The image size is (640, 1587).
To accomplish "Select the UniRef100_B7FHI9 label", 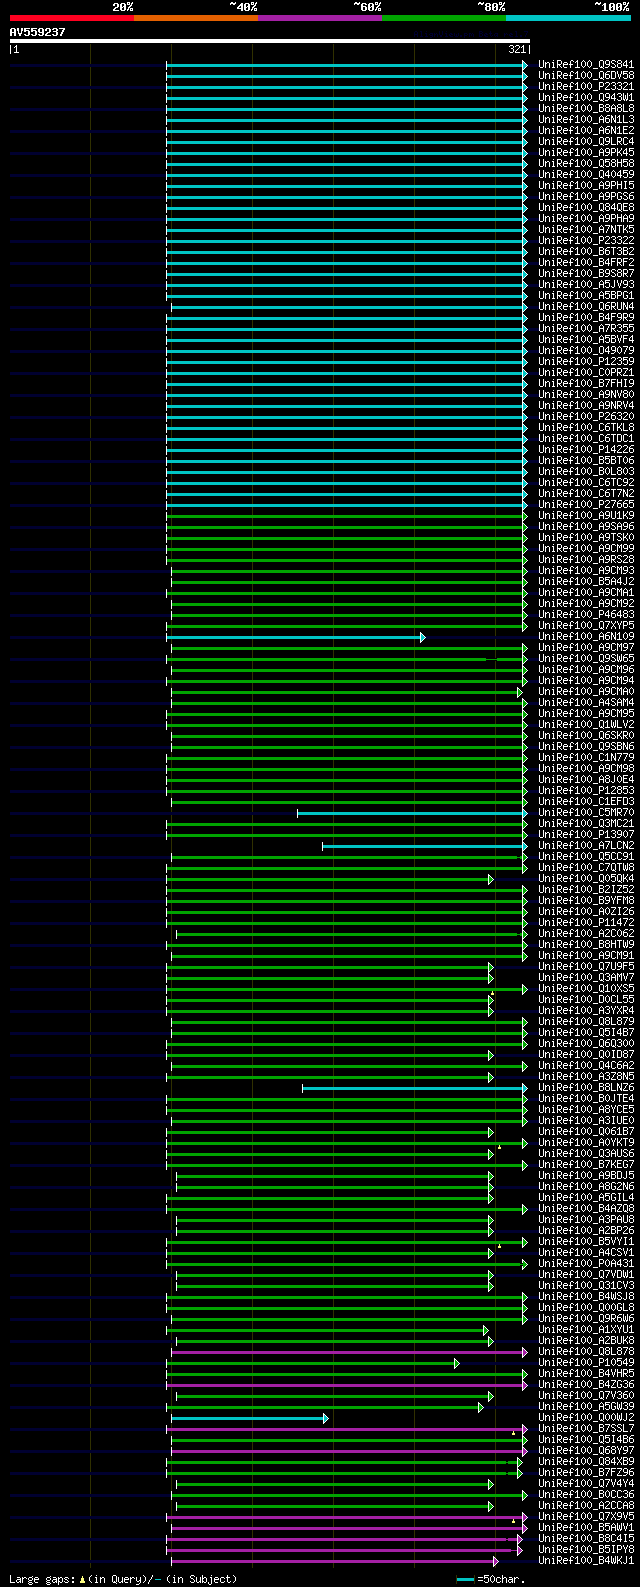I will [x=586, y=384].
